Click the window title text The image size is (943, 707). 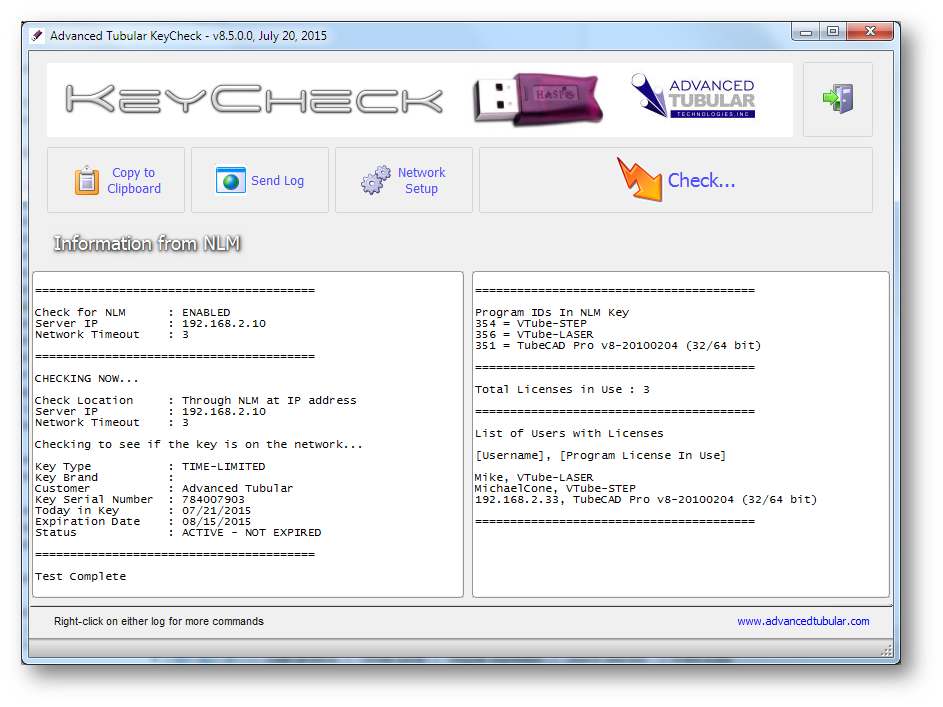[x=188, y=36]
